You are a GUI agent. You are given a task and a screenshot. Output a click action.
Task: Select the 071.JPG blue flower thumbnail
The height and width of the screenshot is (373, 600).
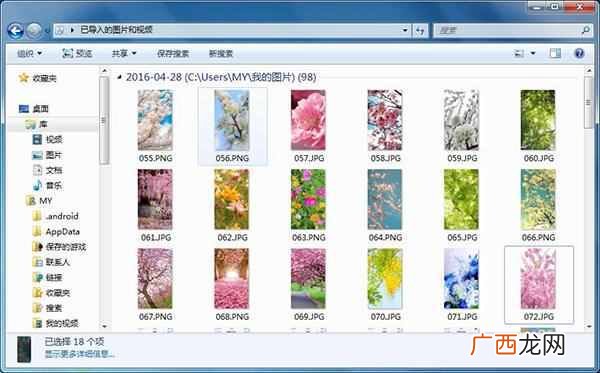click(461, 279)
